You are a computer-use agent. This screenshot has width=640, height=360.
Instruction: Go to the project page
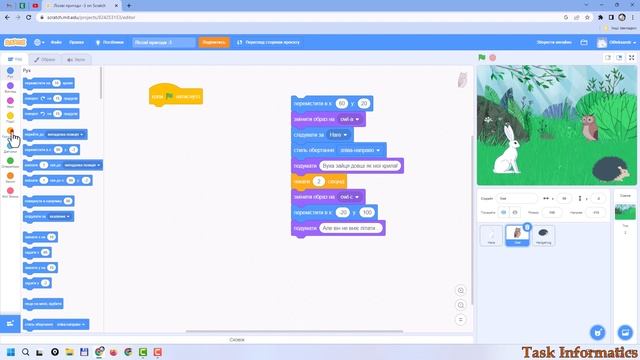click(268, 42)
